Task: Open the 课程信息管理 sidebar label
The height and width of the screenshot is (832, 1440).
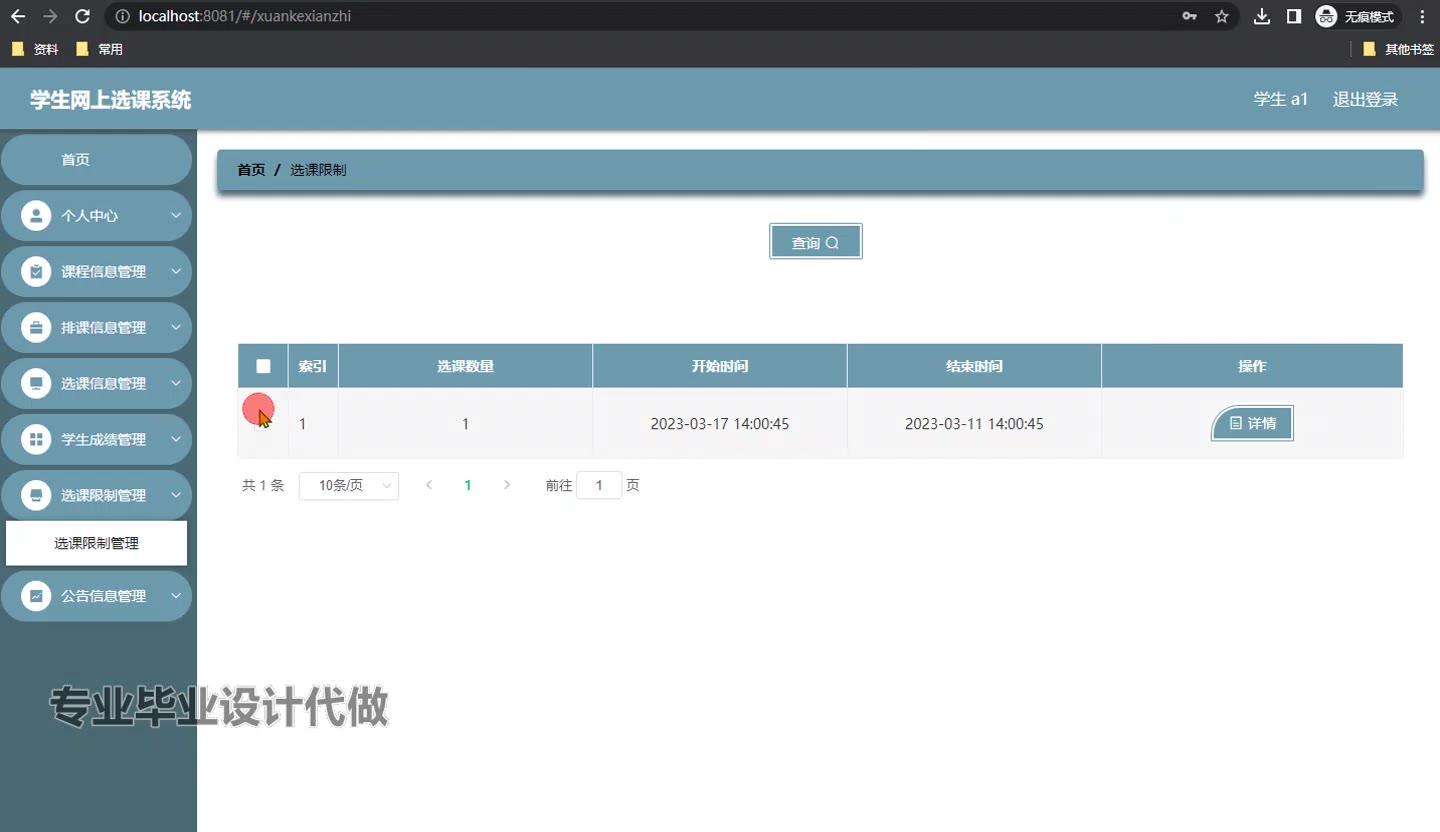Action: [x=104, y=271]
